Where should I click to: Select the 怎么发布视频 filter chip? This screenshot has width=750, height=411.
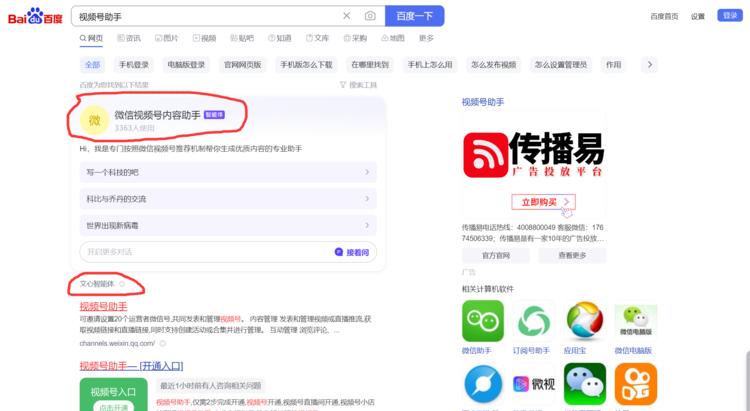click(x=494, y=65)
